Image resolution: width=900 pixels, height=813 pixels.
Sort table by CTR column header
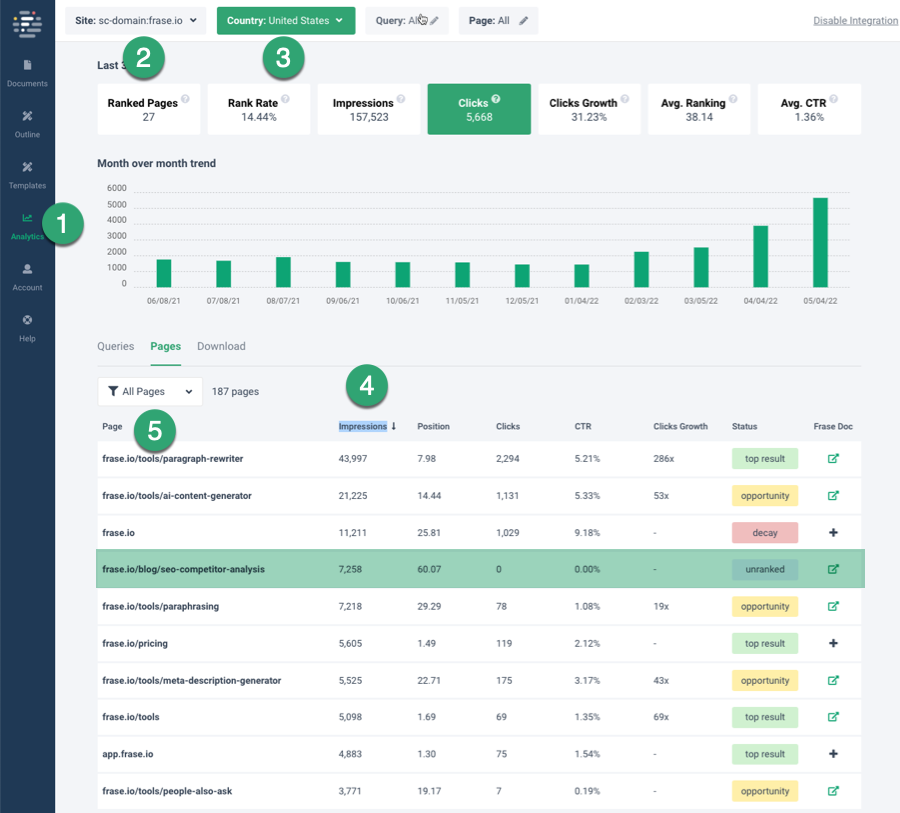pos(583,426)
